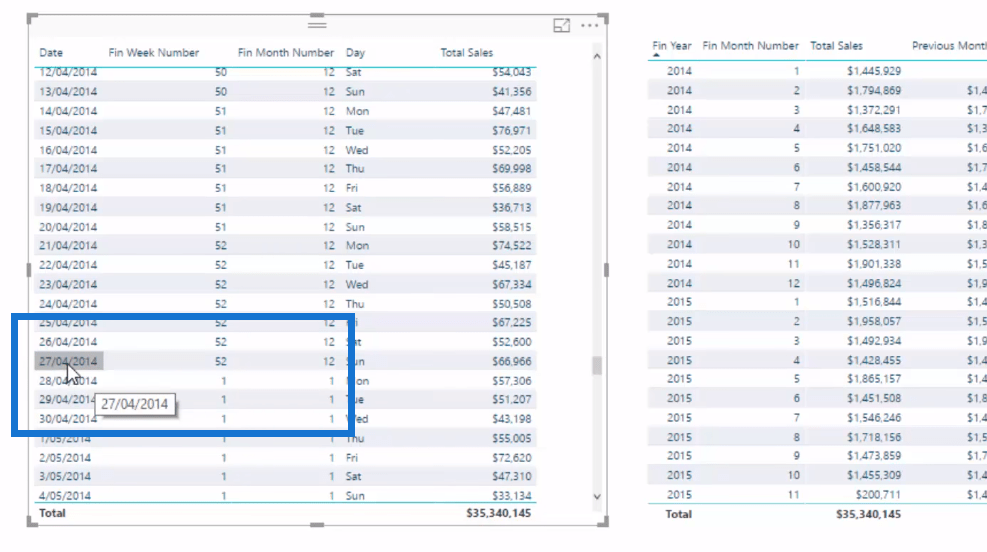Screen dimensions: 987x552
Task: Sort left table by Day column
Action: pyautogui.click(x=355, y=53)
